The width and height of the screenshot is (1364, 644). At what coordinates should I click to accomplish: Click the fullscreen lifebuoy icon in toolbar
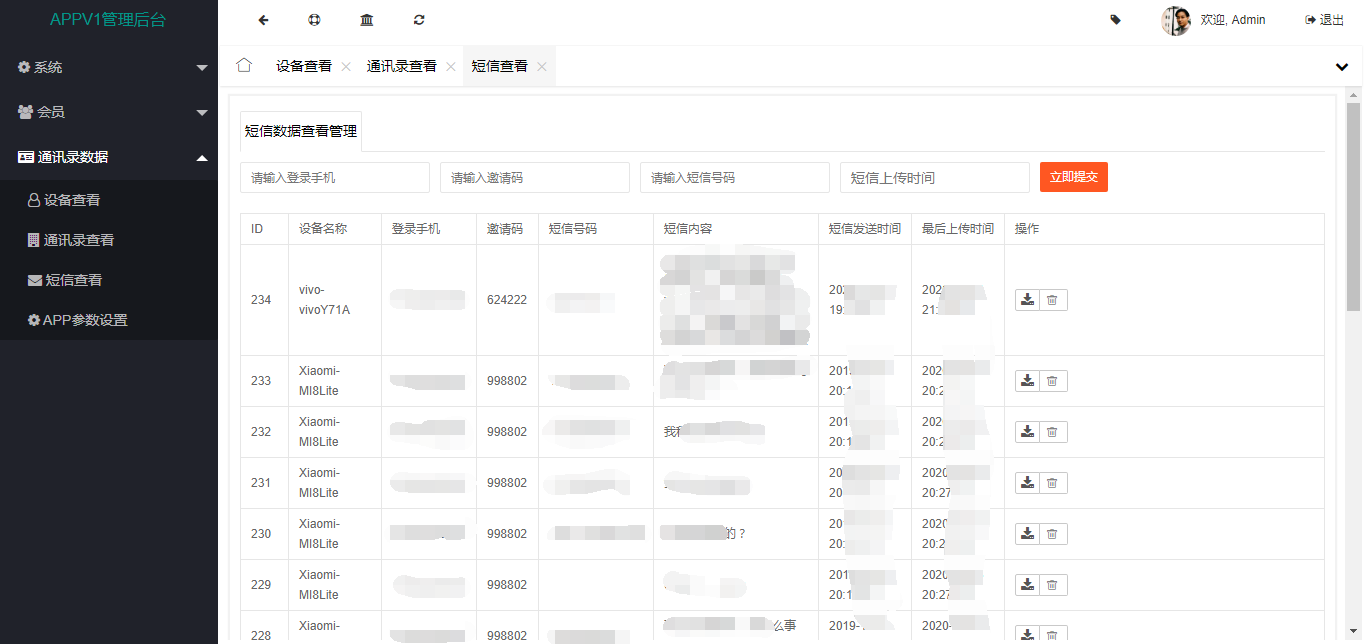click(x=315, y=20)
